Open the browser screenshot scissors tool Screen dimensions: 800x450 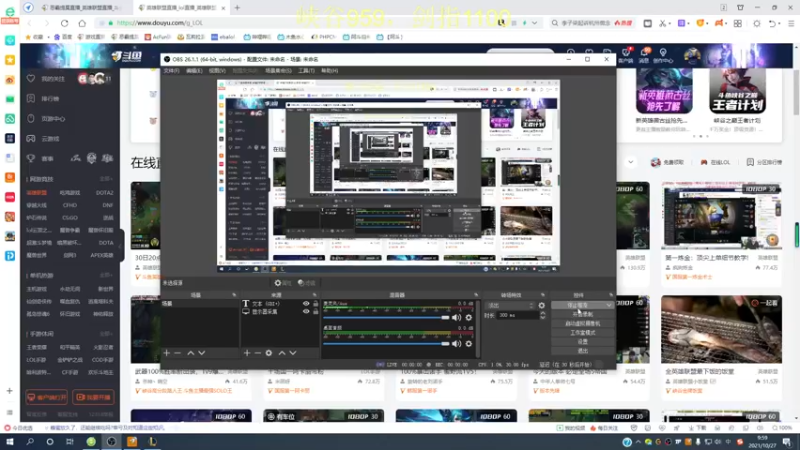pos(662,23)
